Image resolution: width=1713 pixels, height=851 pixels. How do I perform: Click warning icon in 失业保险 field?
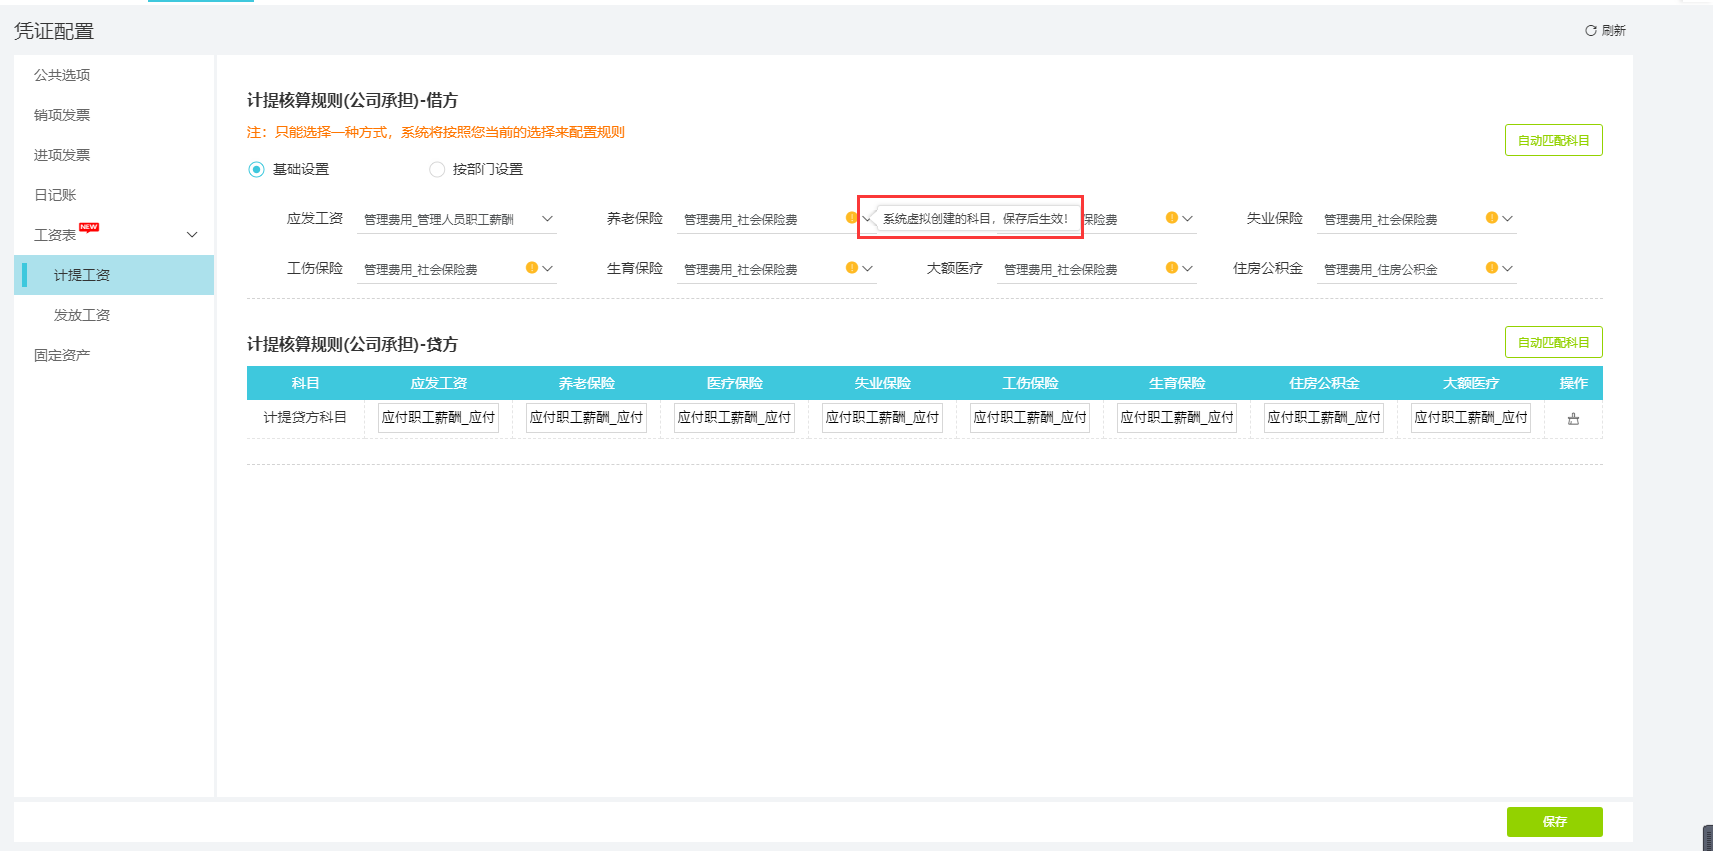(x=1491, y=218)
